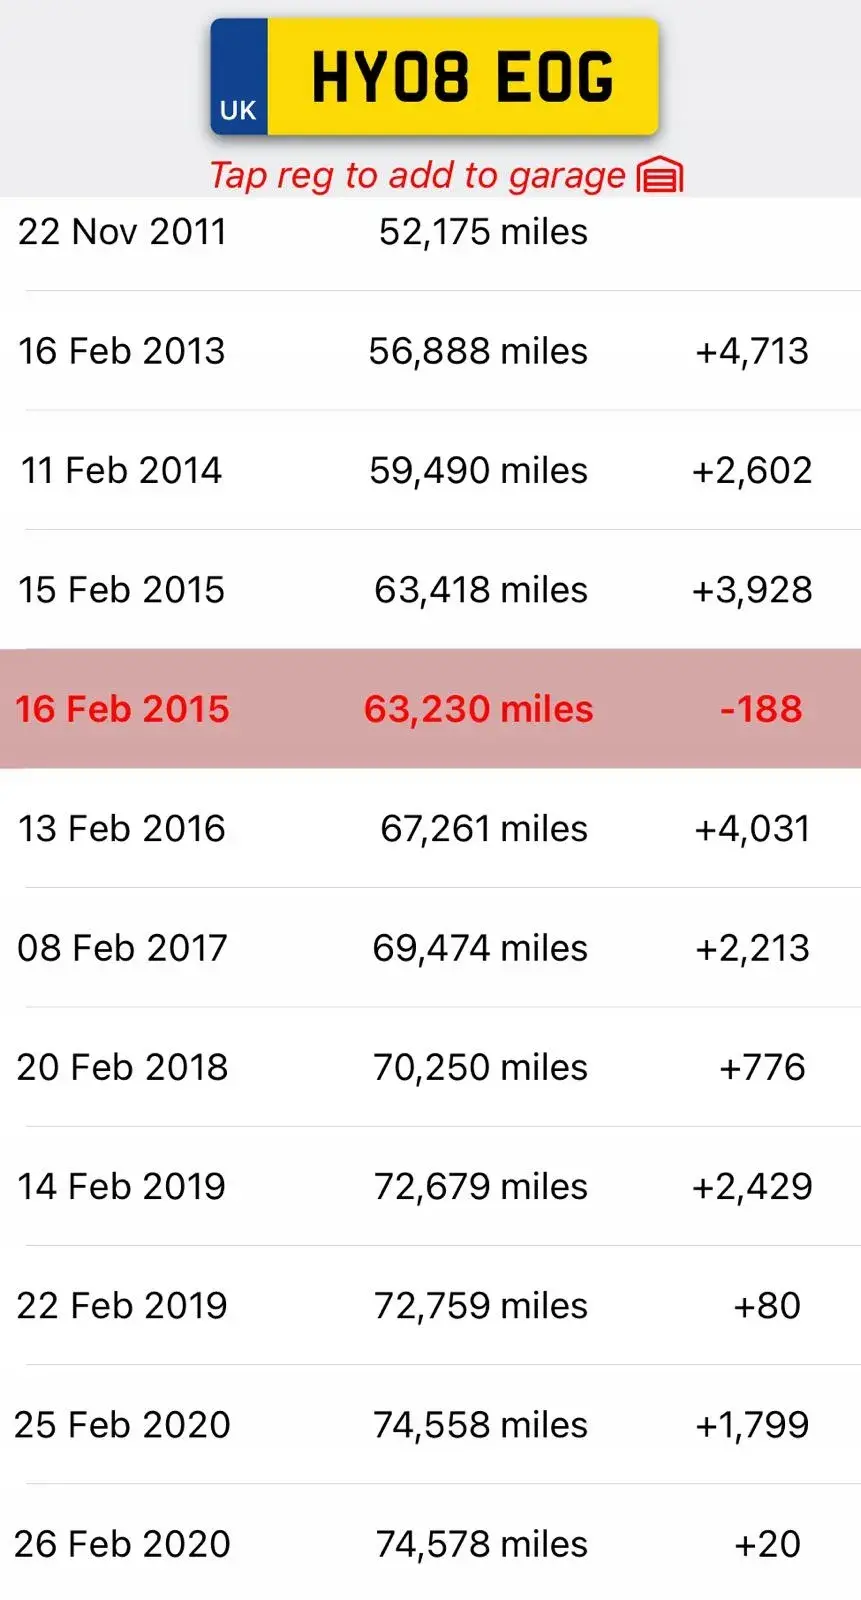
Task: Tap the +3,928 mileage difference
Action: (x=752, y=590)
